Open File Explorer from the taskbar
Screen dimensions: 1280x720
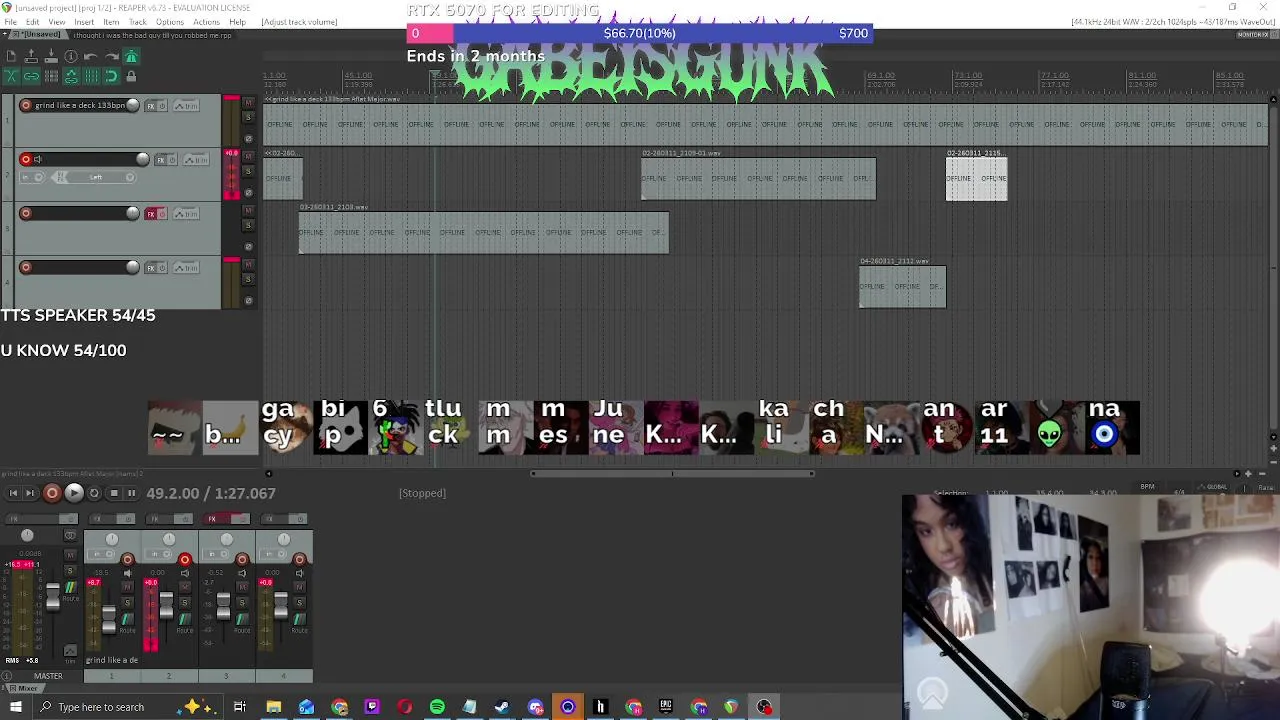(273, 707)
